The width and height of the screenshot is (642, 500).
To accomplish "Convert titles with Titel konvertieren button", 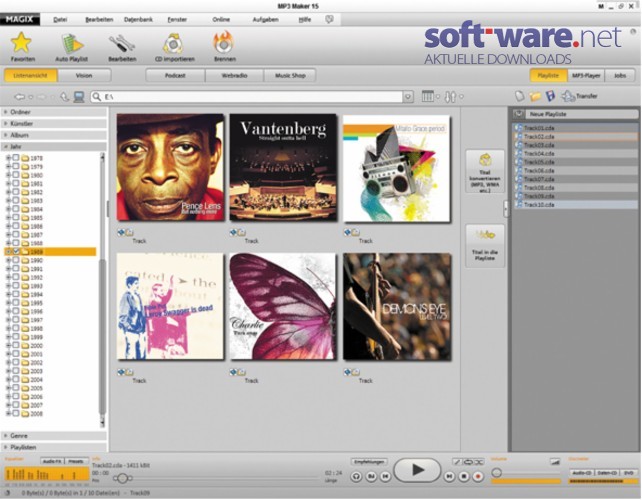I will [485, 171].
